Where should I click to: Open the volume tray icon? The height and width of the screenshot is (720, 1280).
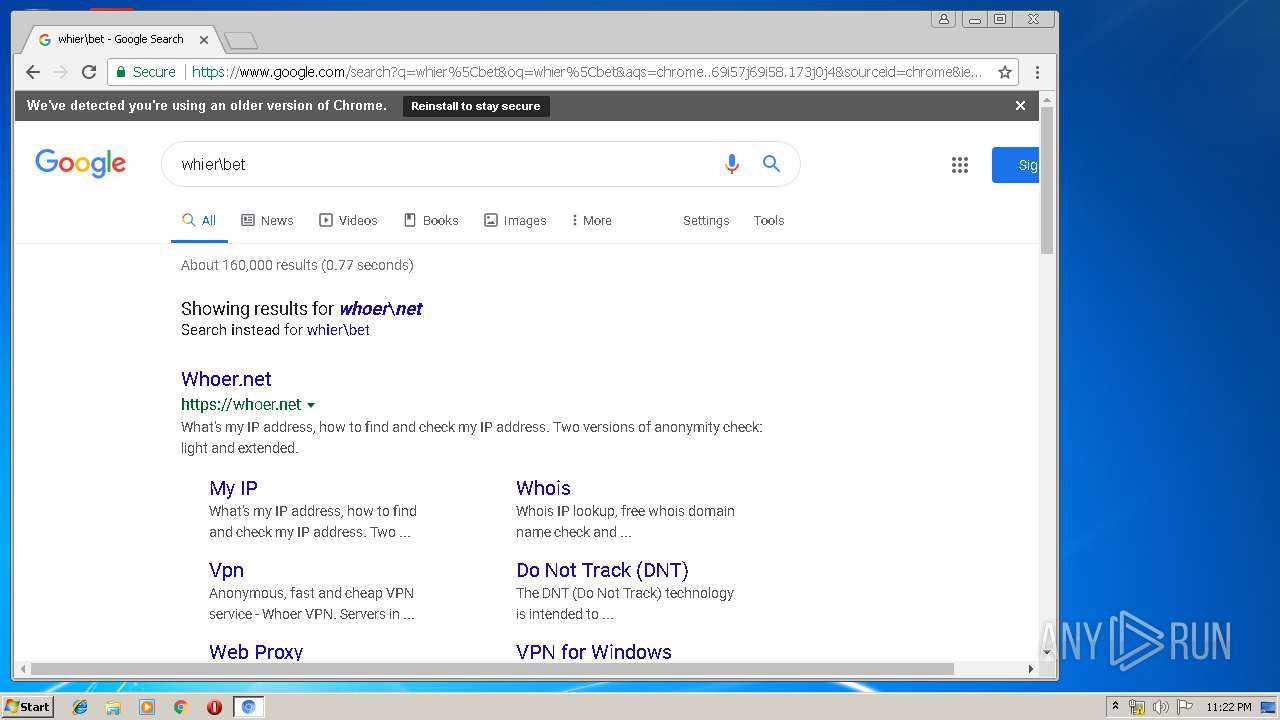coord(1161,707)
